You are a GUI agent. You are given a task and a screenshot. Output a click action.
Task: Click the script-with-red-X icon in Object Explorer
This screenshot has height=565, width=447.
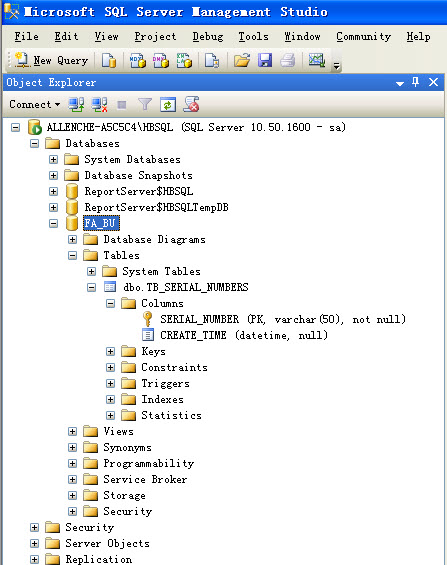click(x=191, y=104)
